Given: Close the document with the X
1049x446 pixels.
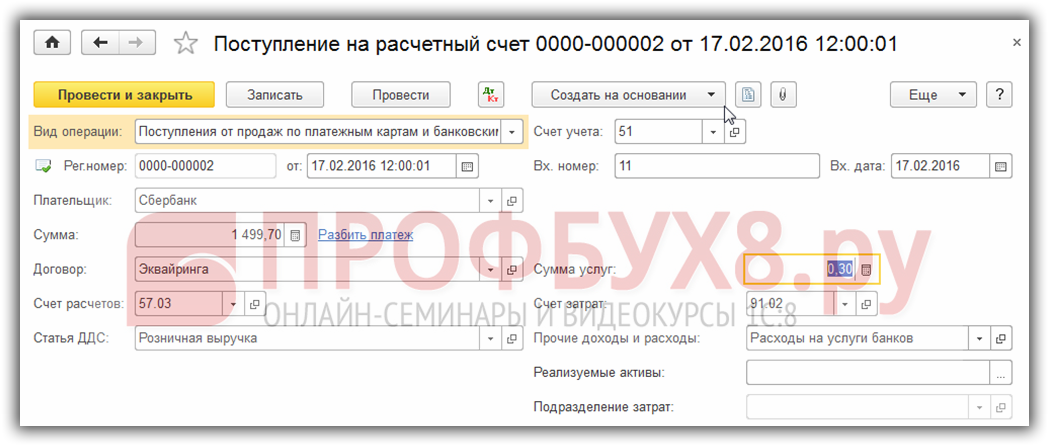Looking at the screenshot, I should click(x=1016, y=43).
